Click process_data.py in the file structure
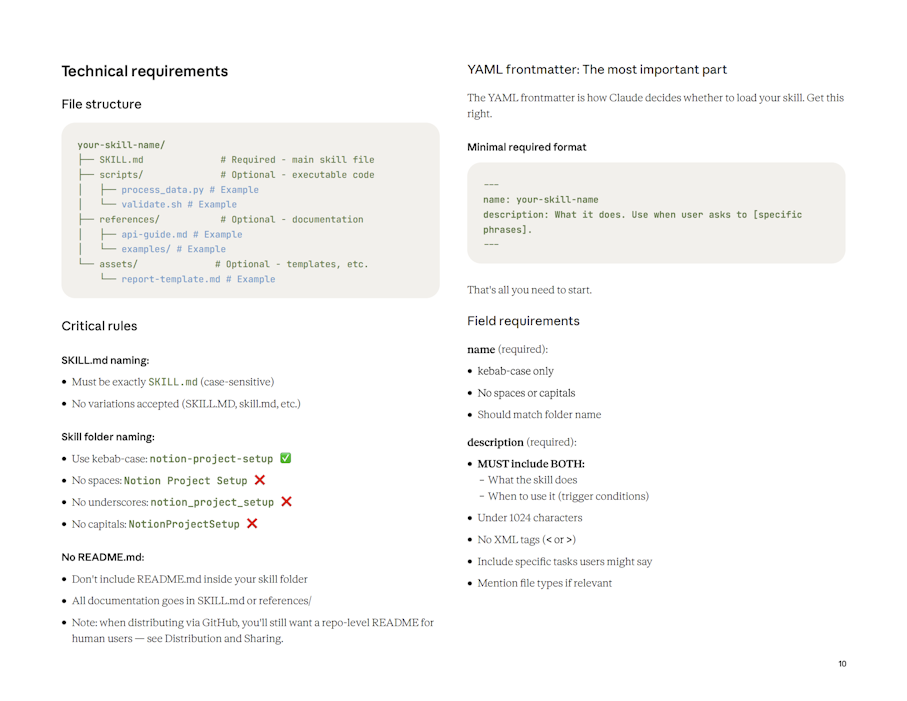907x701 pixels. (x=162, y=190)
